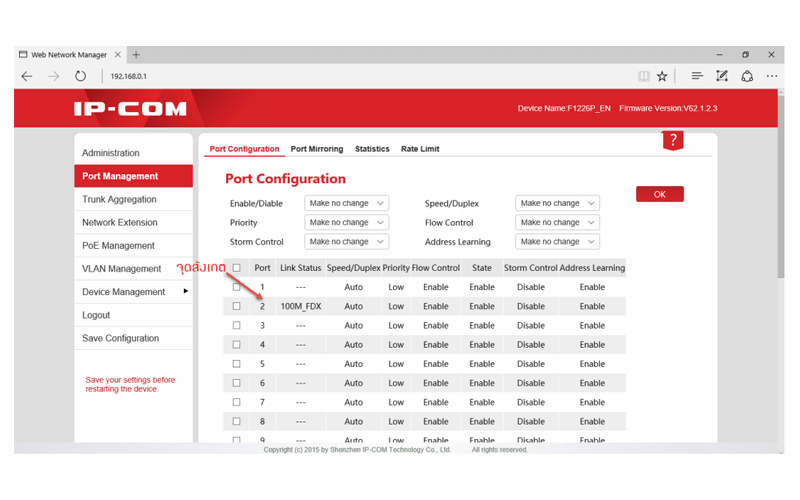Click the 100M_FDX link status cell
Screen dimensions: 800x500
301,306
